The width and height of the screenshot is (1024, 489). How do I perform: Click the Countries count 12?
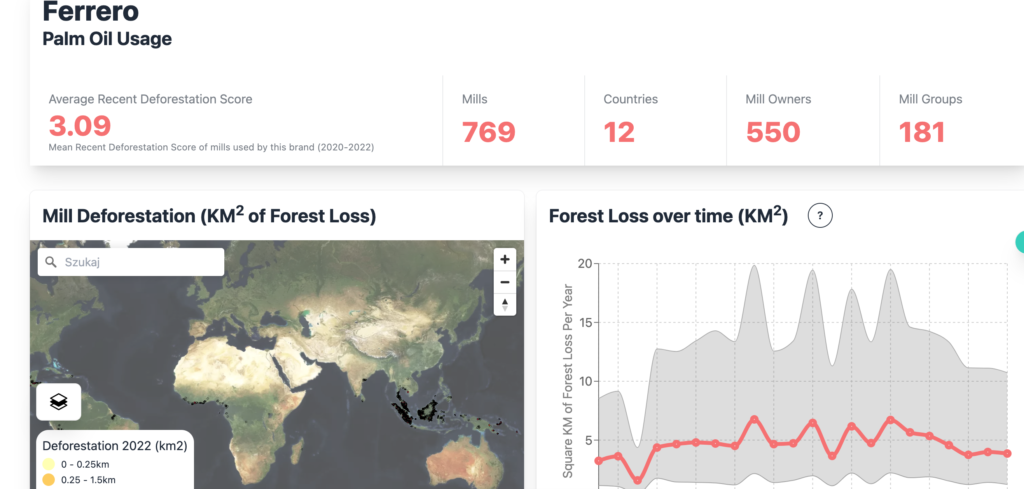pos(619,132)
